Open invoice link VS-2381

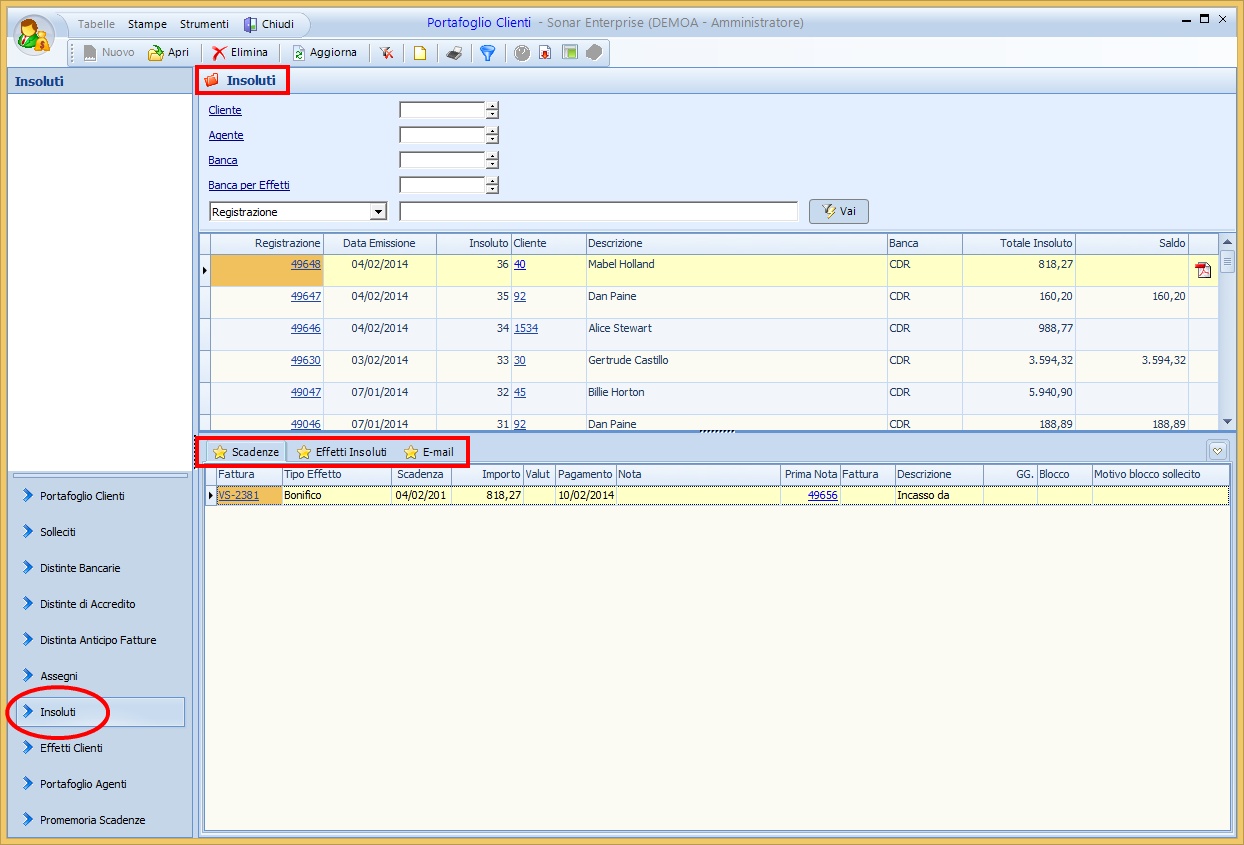point(238,496)
